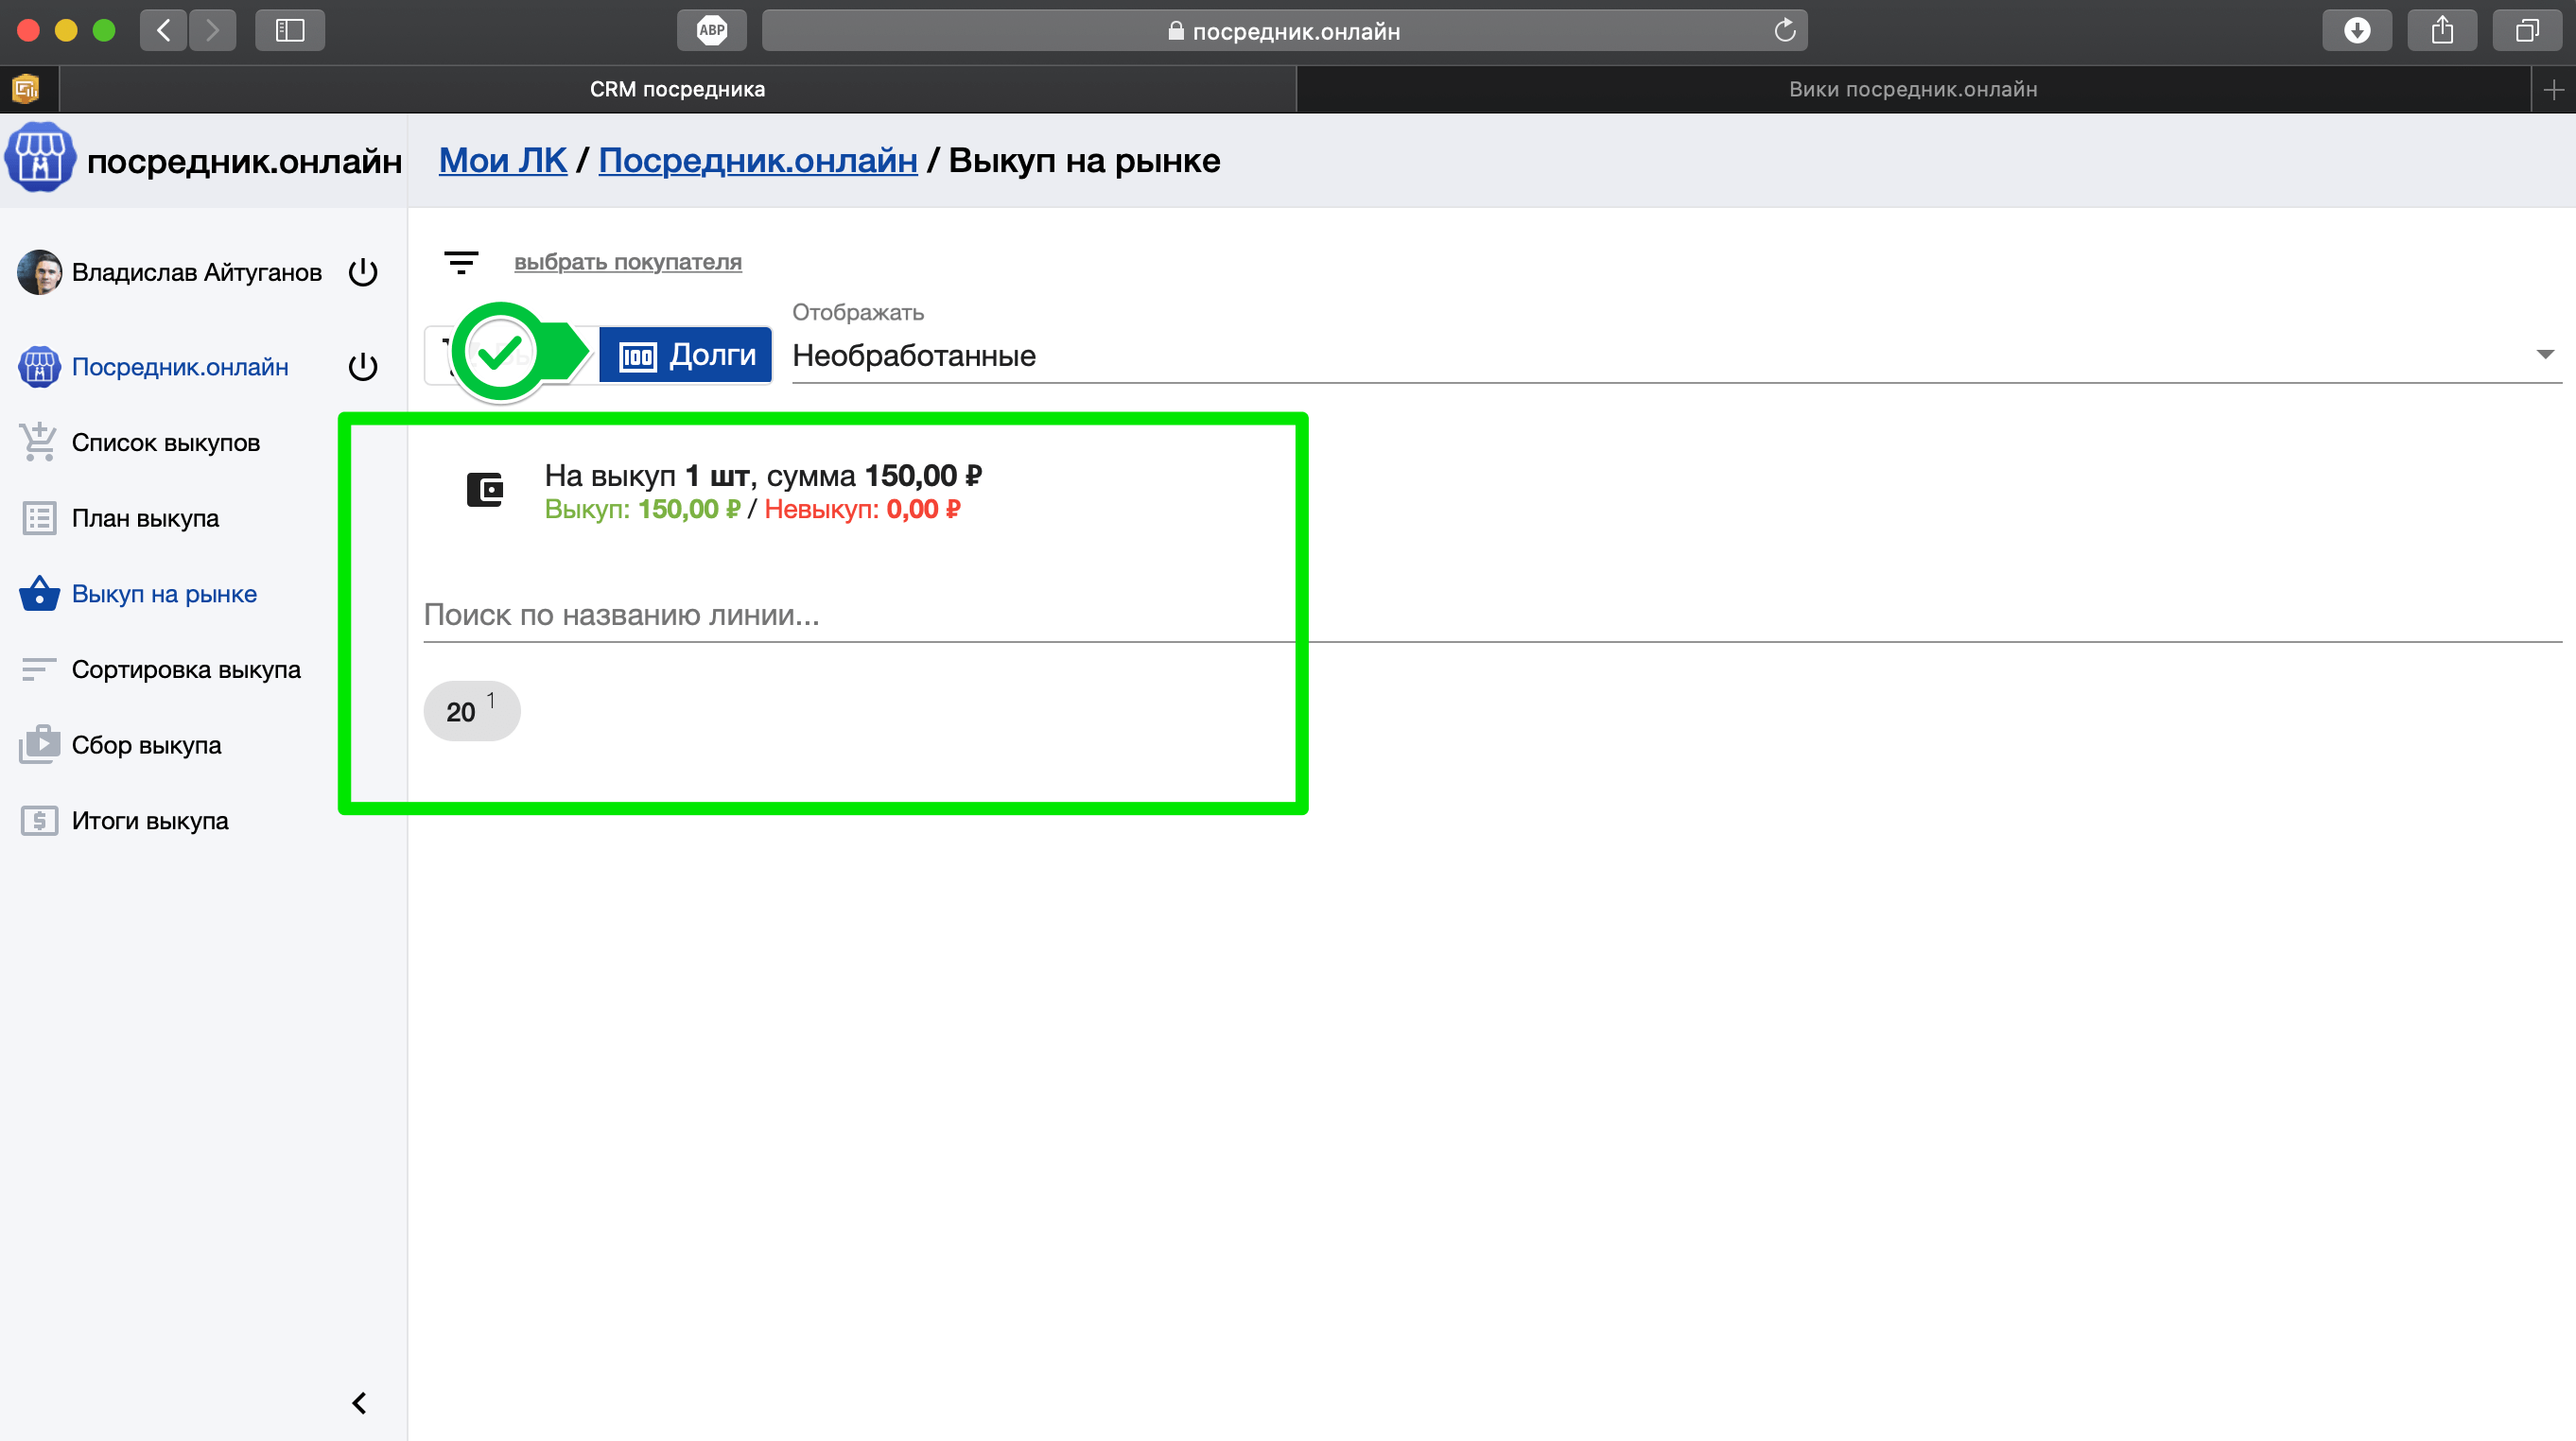2576x1441 pixels.
Task: Toggle the 'Долги' button
Action: pos(686,355)
